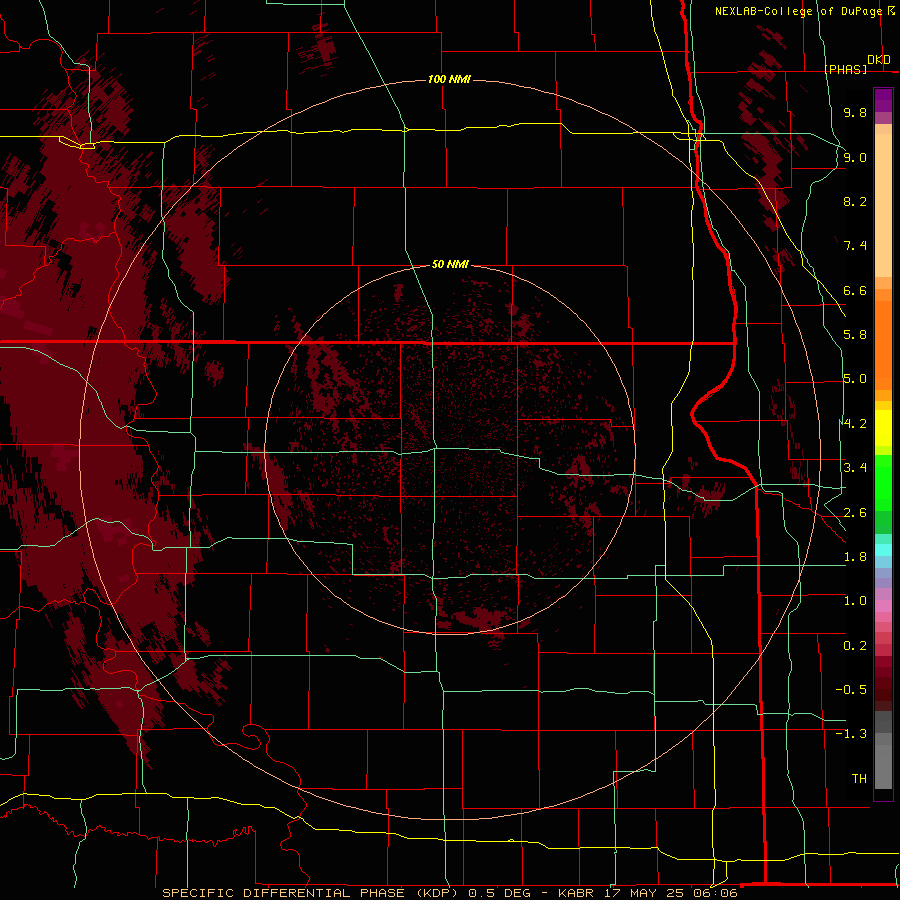This screenshot has height=900, width=900.
Task: Click the 5.8 scale value
Action: (855, 335)
